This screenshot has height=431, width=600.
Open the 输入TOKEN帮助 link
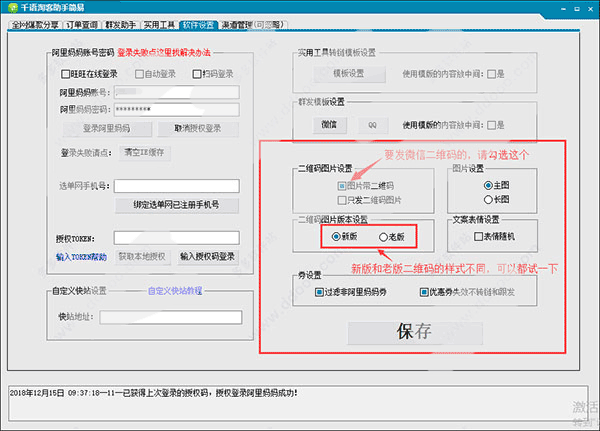[81, 257]
